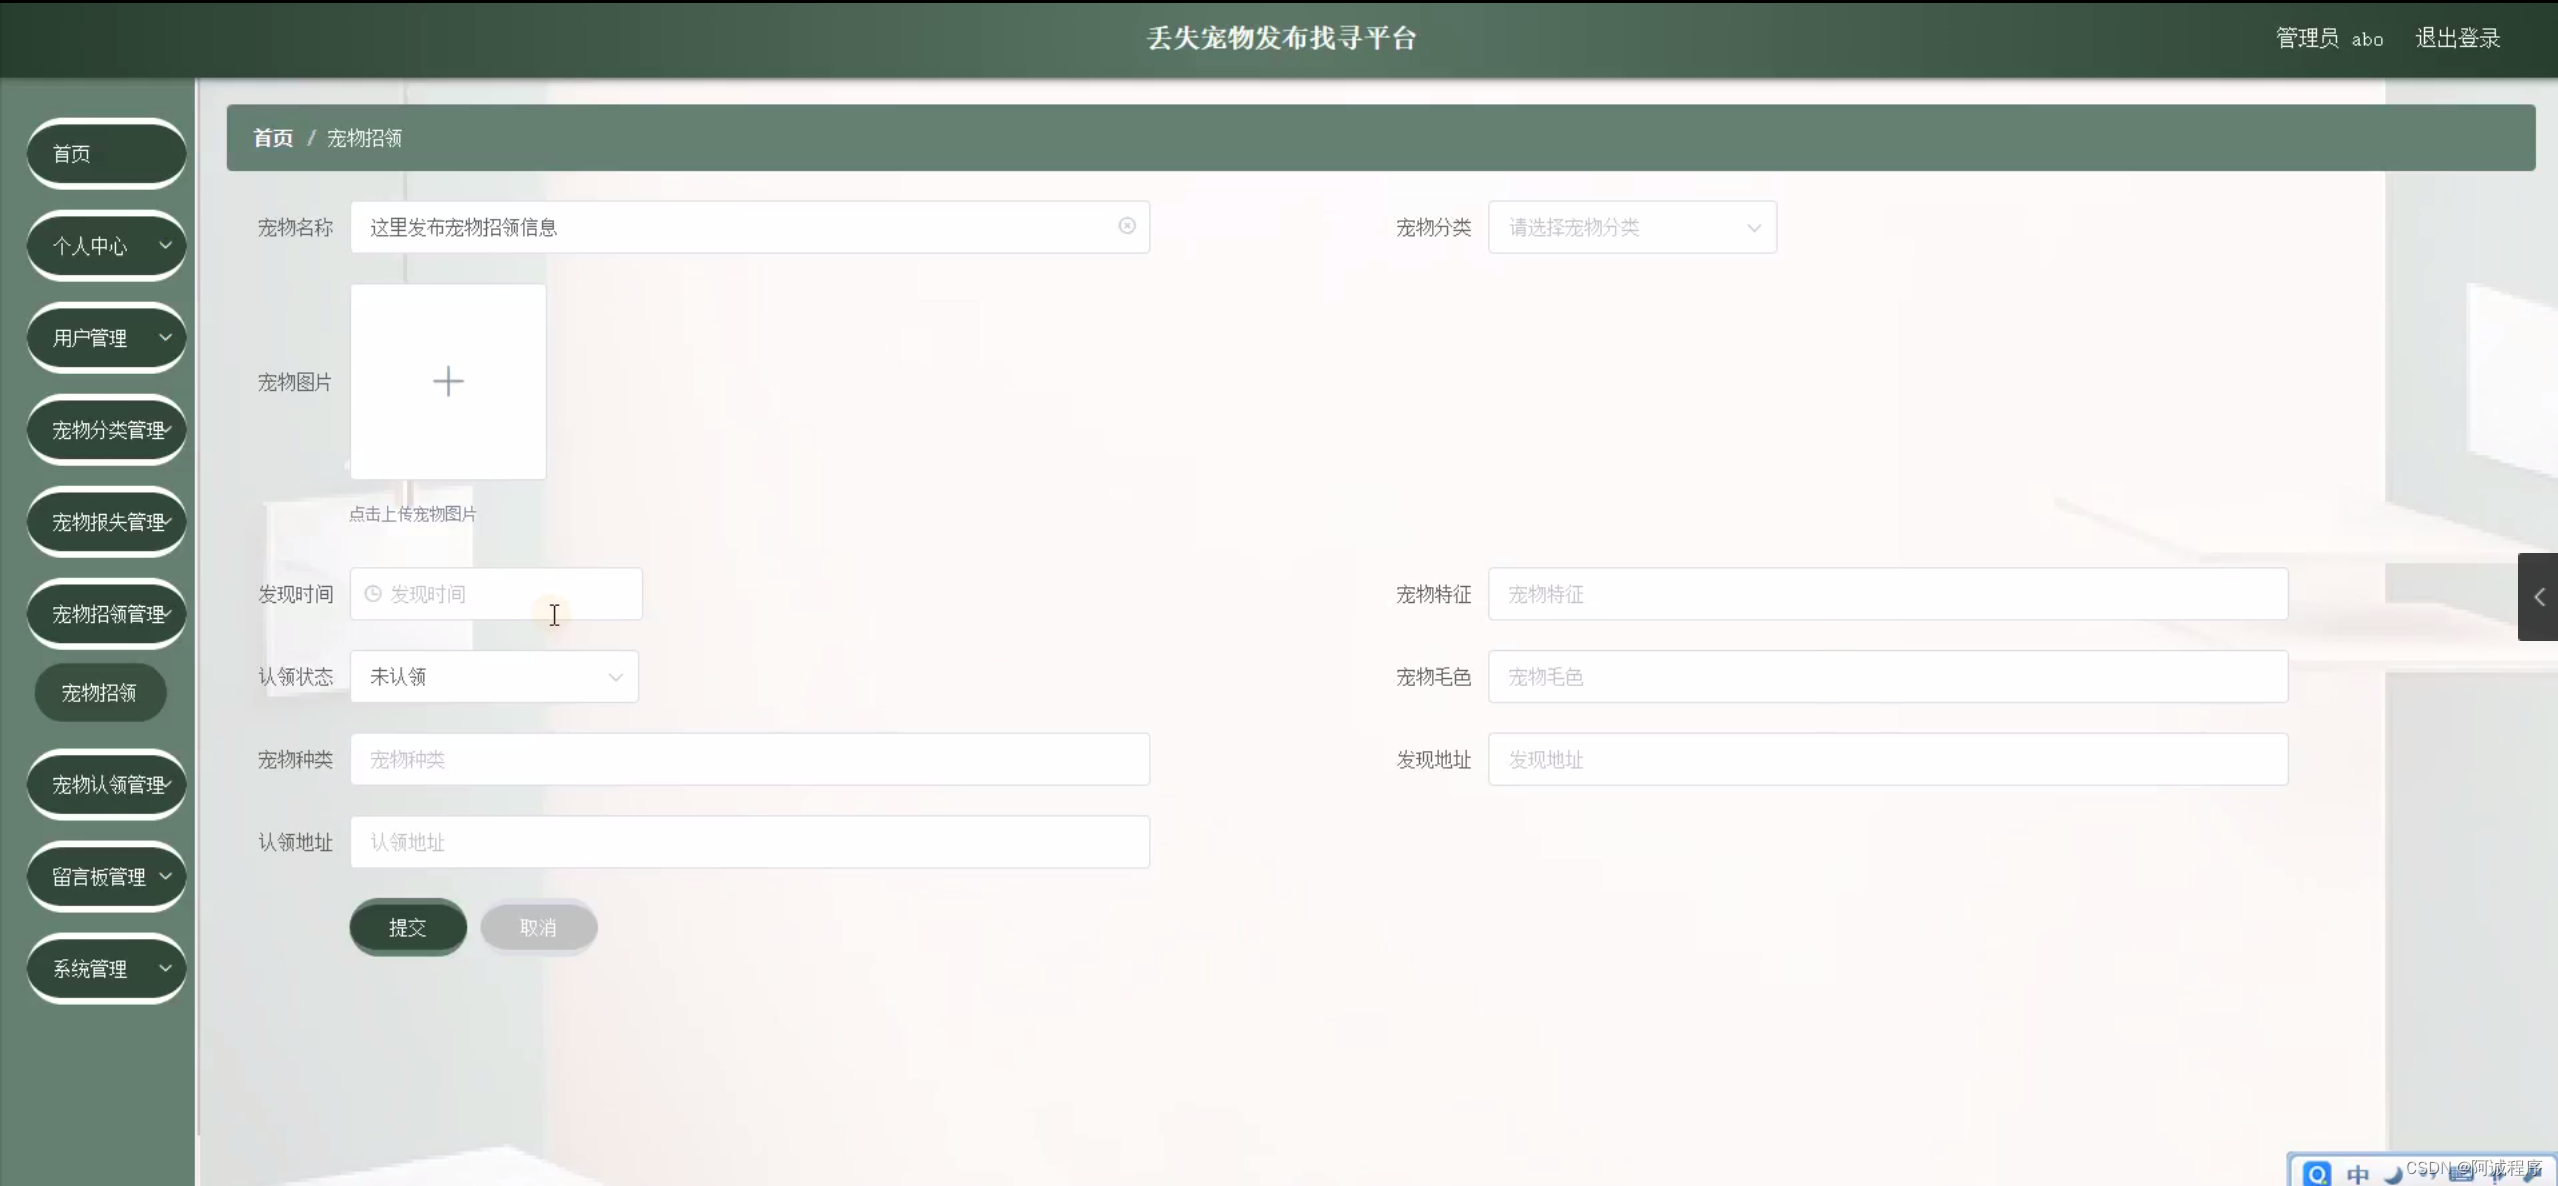The image size is (2558, 1186).
Task: Click the plus icon to upload pet image
Action: click(448, 381)
